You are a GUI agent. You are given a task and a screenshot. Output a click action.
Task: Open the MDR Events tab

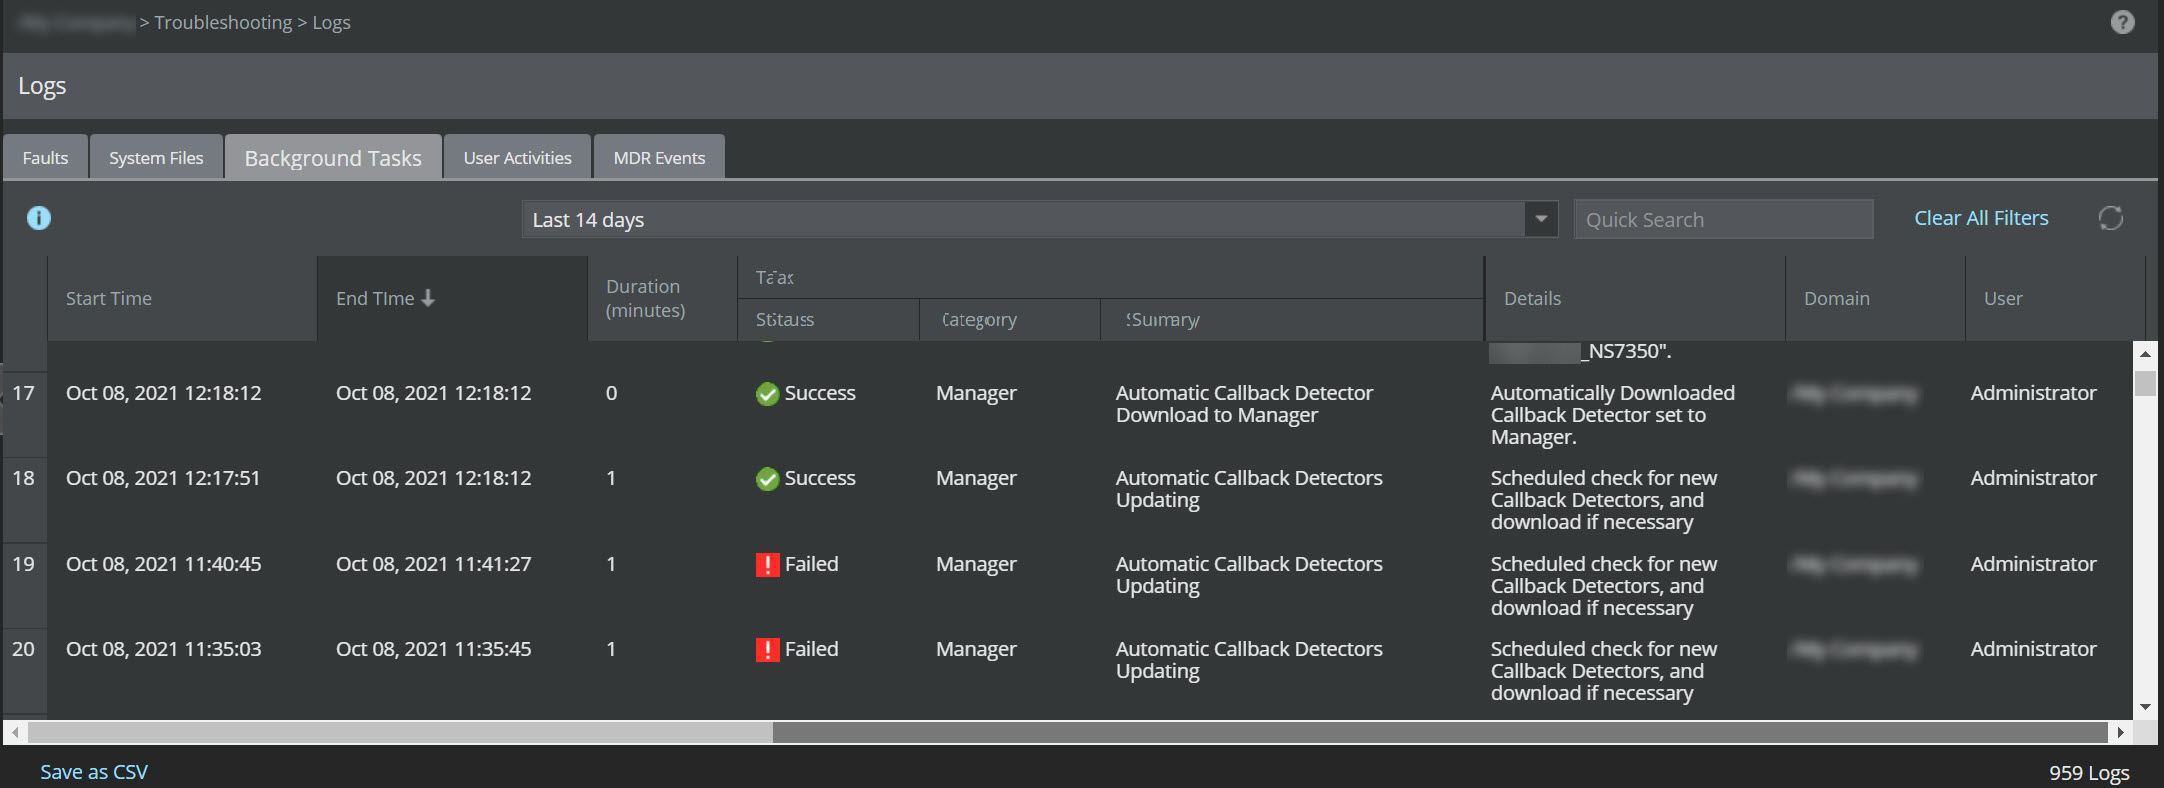click(659, 157)
